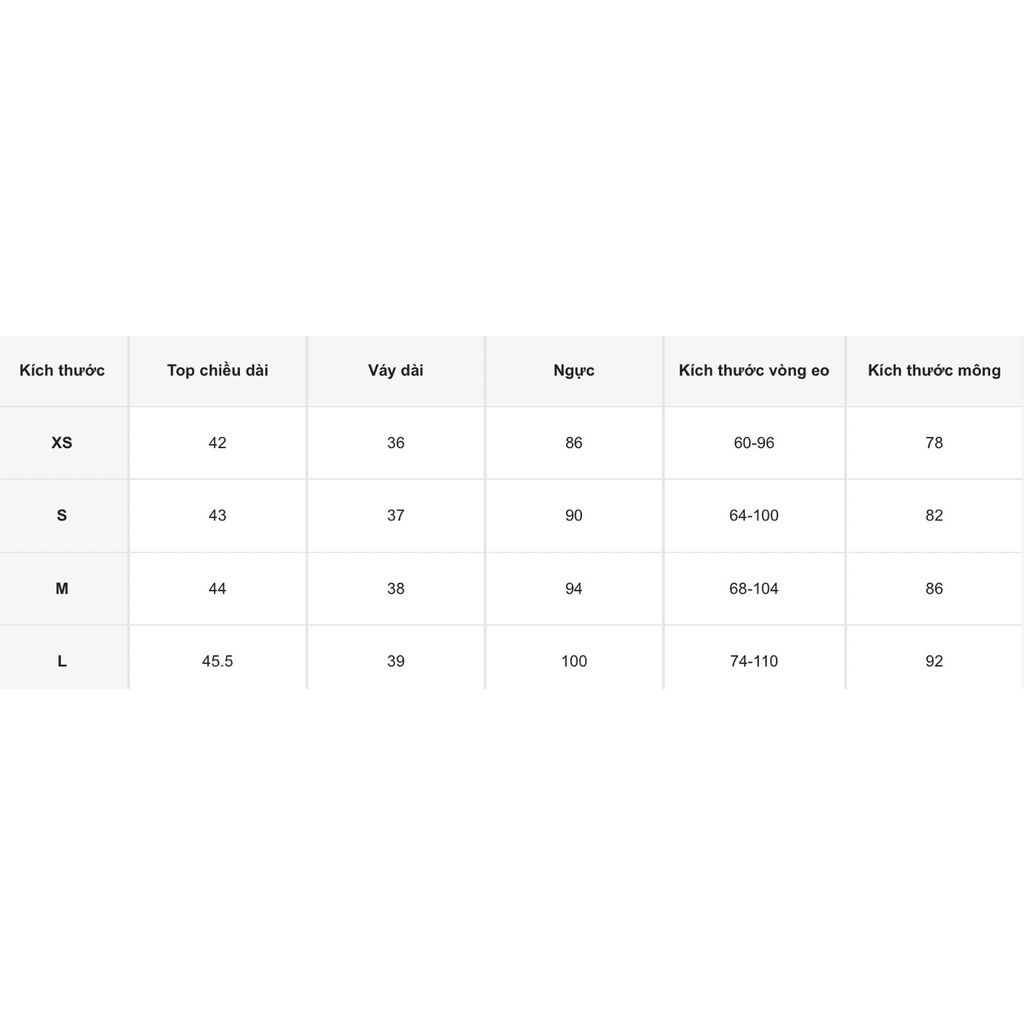1024x1024 pixels.
Task: Click the M size row label
Action: (x=62, y=589)
